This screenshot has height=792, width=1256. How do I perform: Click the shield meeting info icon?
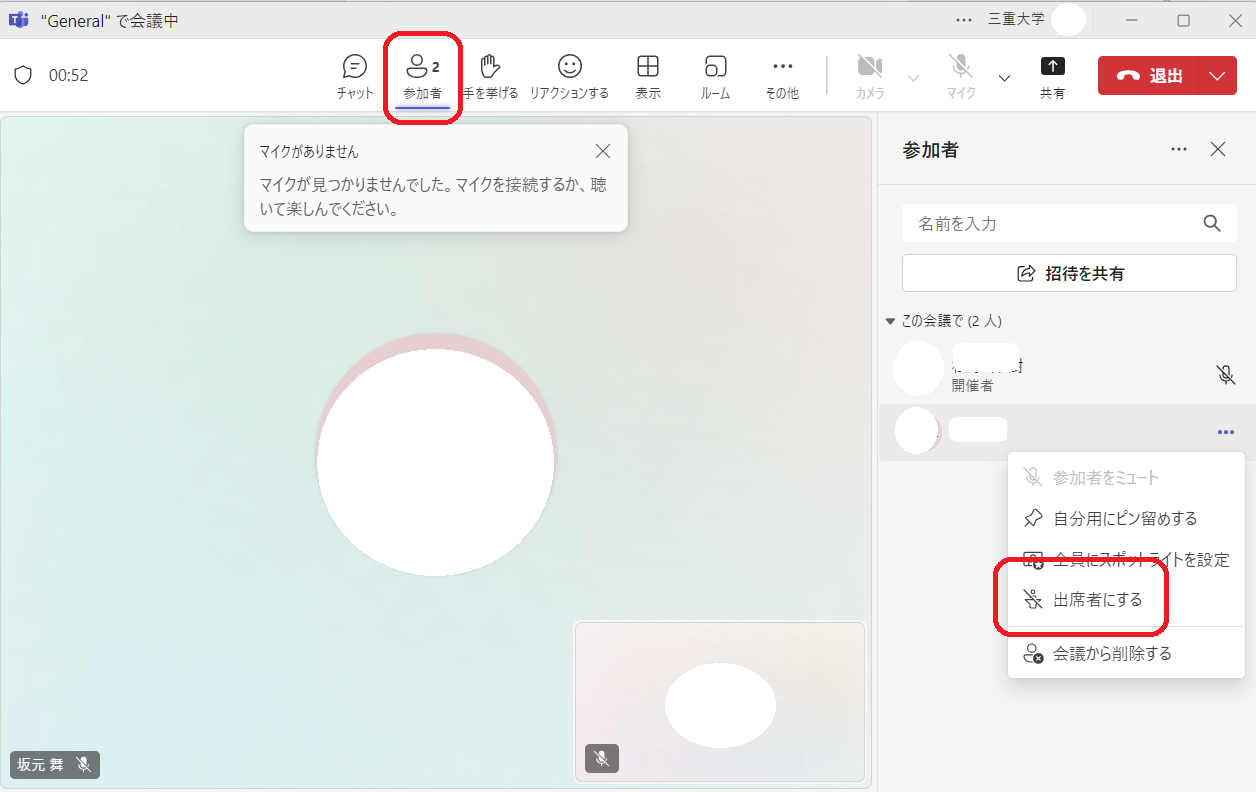pyautogui.click(x=23, y=75)
